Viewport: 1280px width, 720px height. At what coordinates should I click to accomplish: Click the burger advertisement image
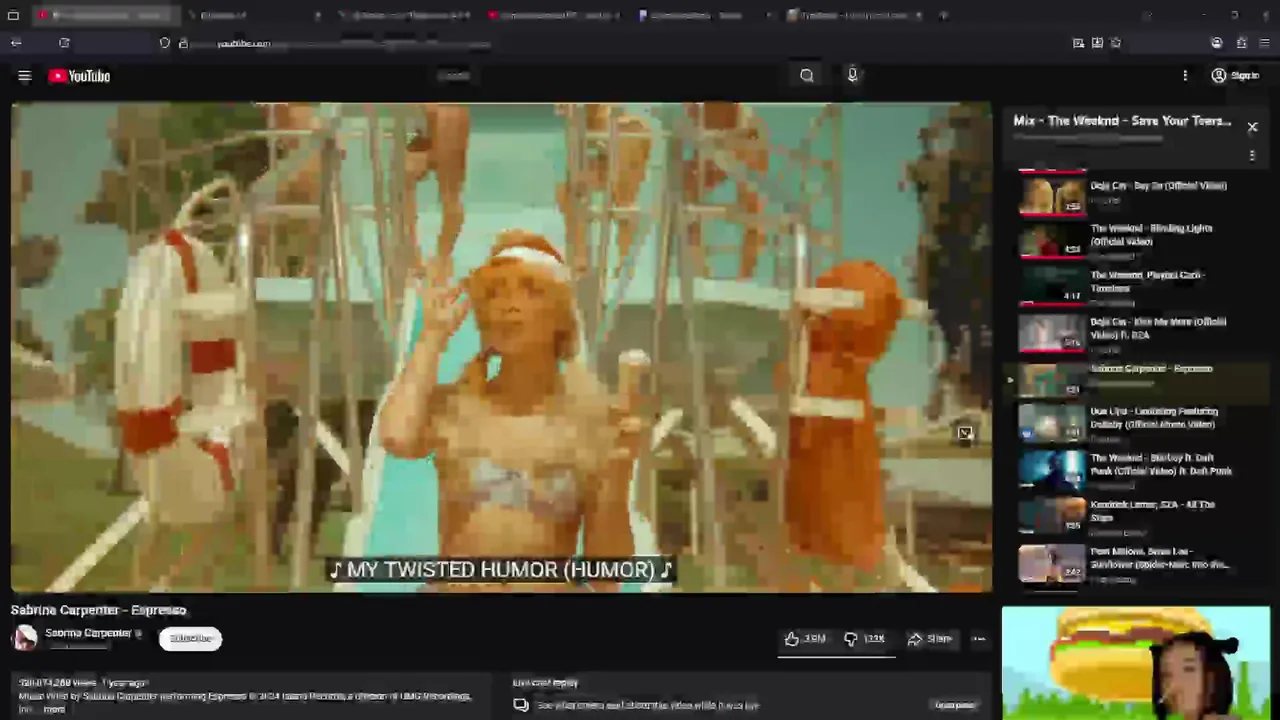pos(1136,663)
